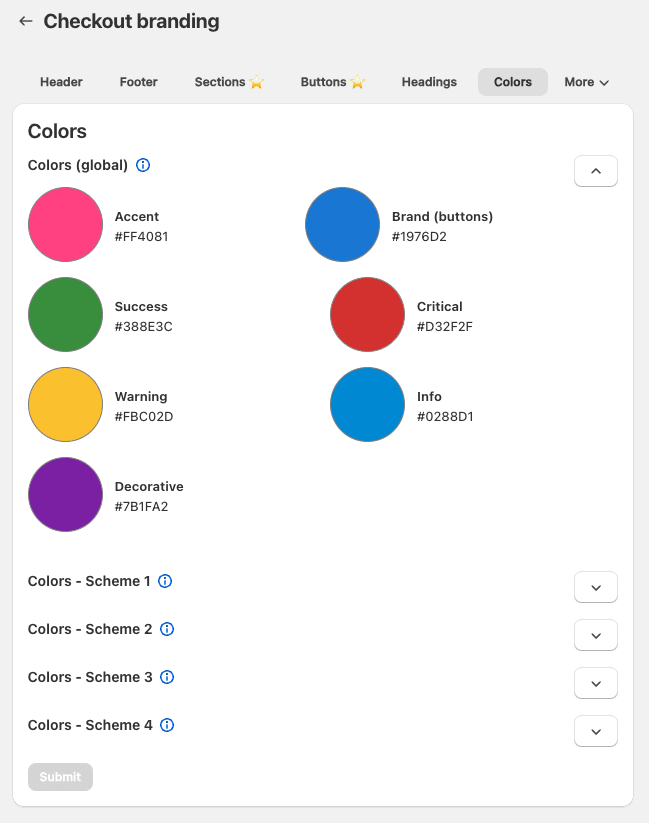
Task: Click the sparkle icon beside Sections
Action: click(254, 82)
